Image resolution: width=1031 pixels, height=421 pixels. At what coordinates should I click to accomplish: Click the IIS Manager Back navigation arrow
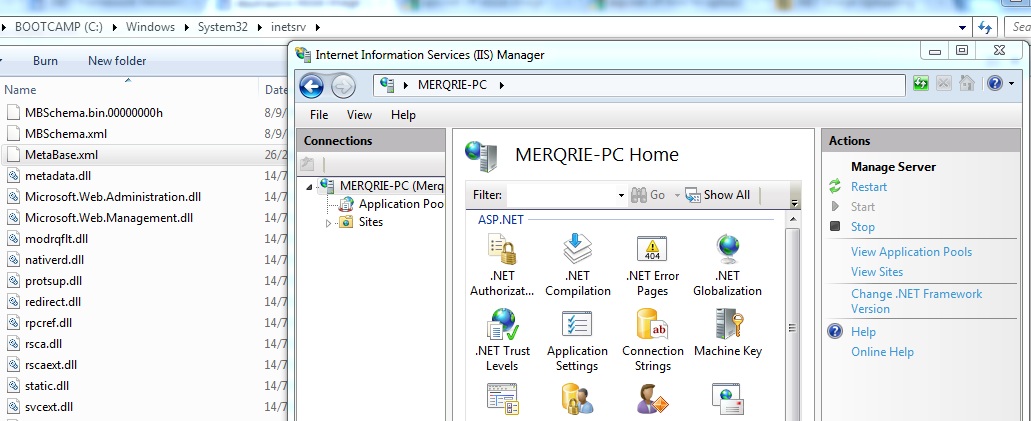coord(311,86)
